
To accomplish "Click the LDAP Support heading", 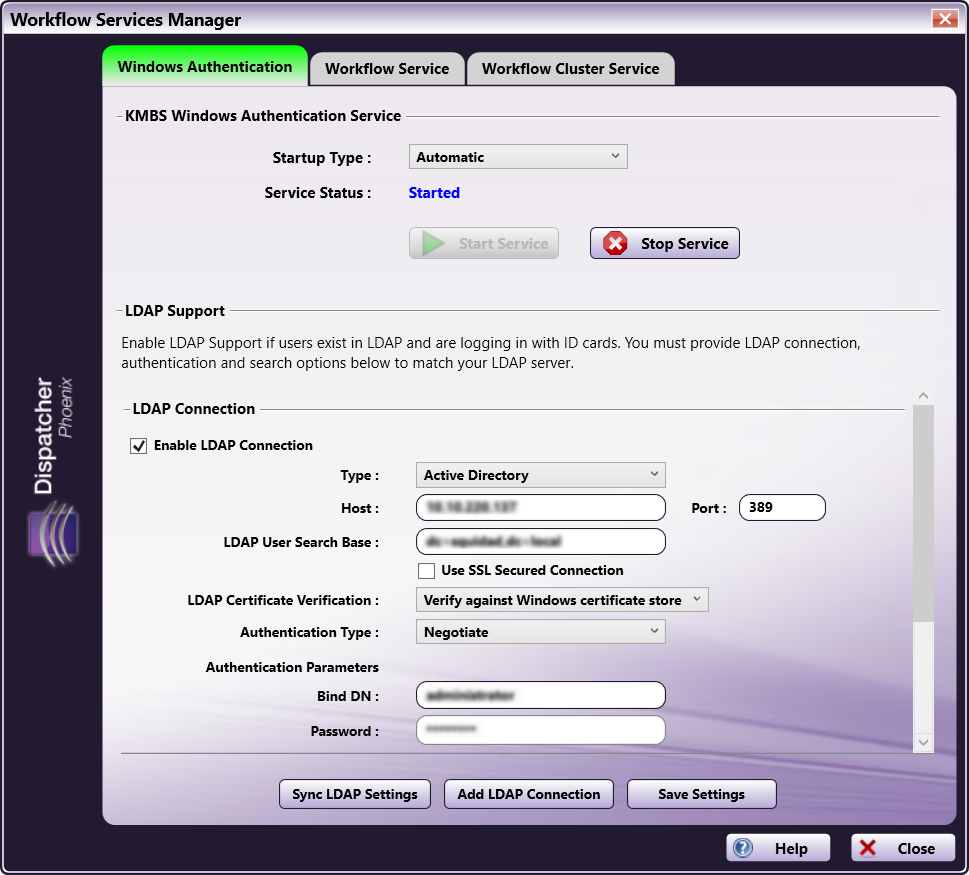I will [175, 311].
